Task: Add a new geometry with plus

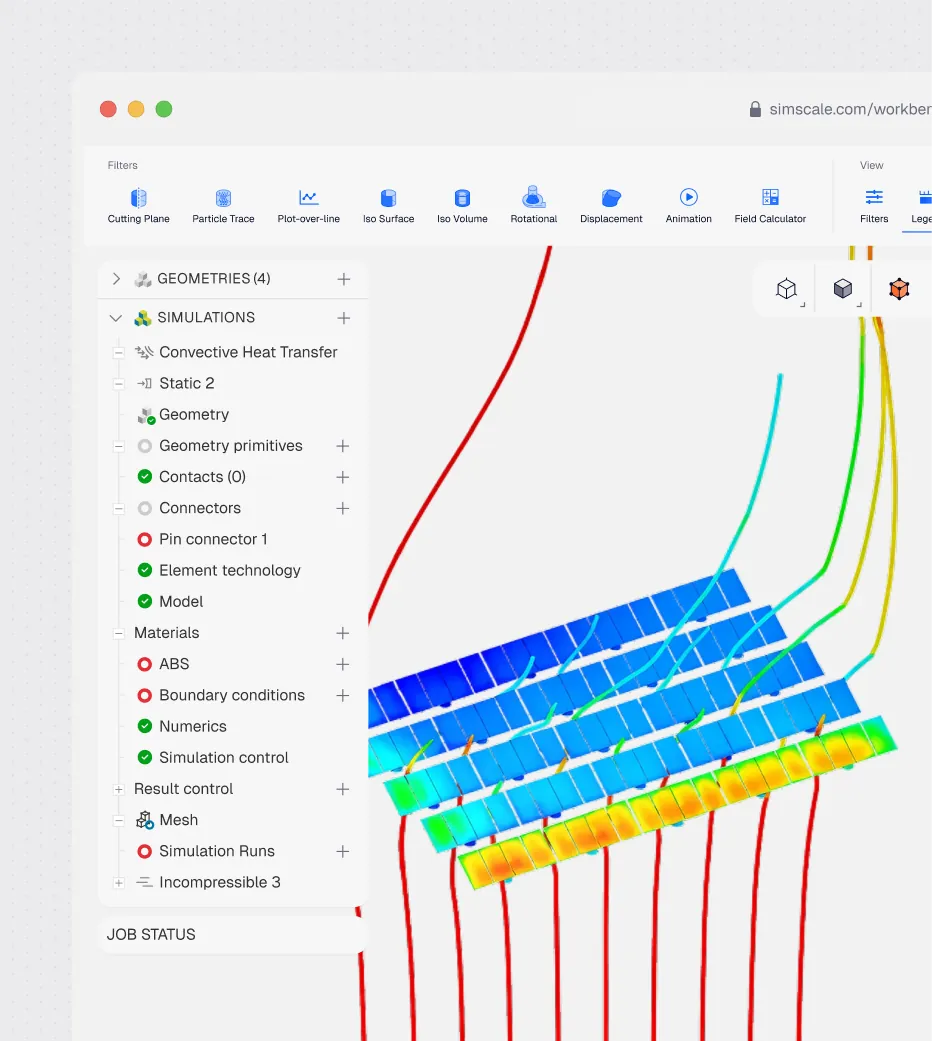Action: (x=343, y=279)
